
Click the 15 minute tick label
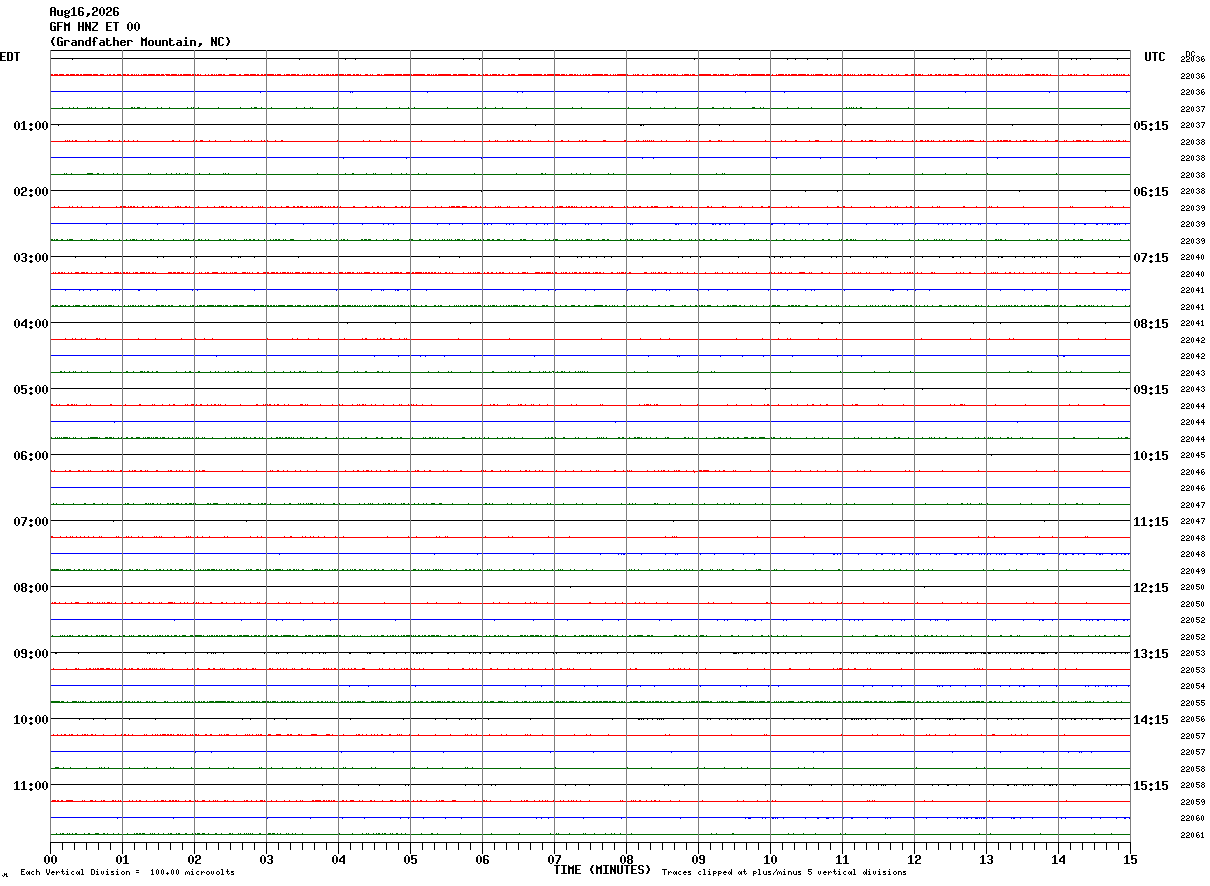[x=1130, y=859]
